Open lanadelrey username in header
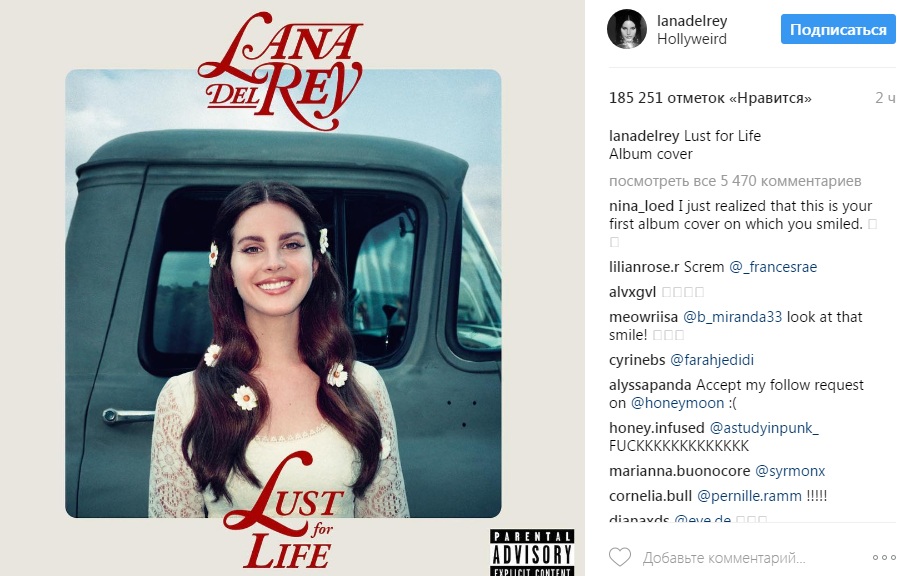Viewport: 901px width, 576px height. point(692,21)
